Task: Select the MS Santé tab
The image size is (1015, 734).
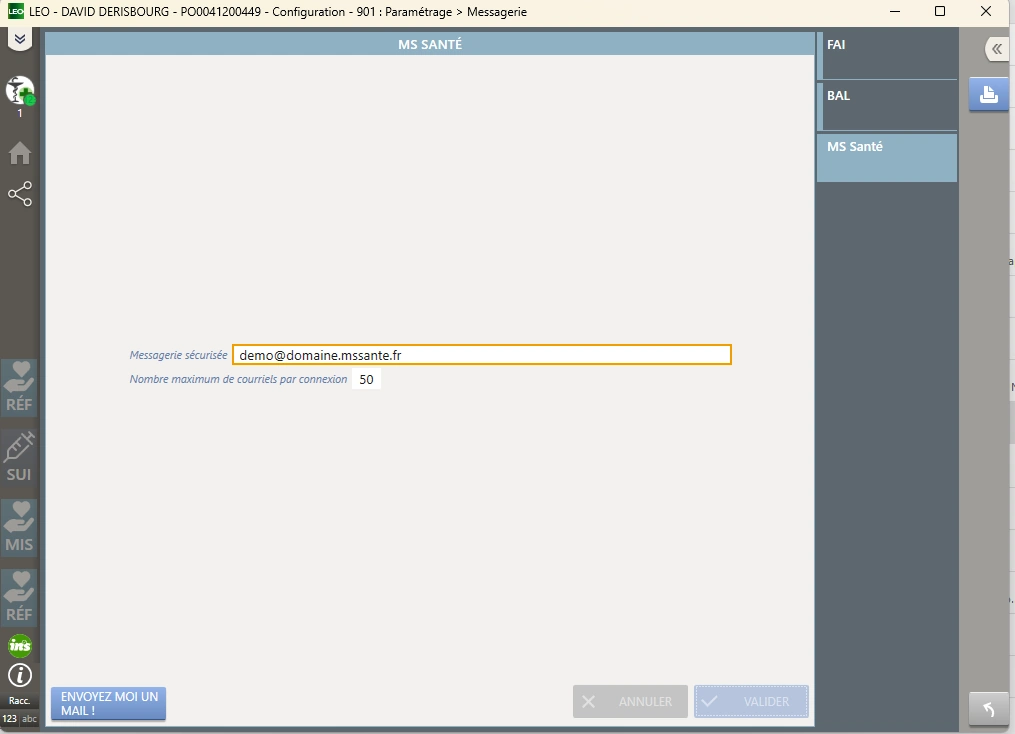Action: [x=887, y=157]
